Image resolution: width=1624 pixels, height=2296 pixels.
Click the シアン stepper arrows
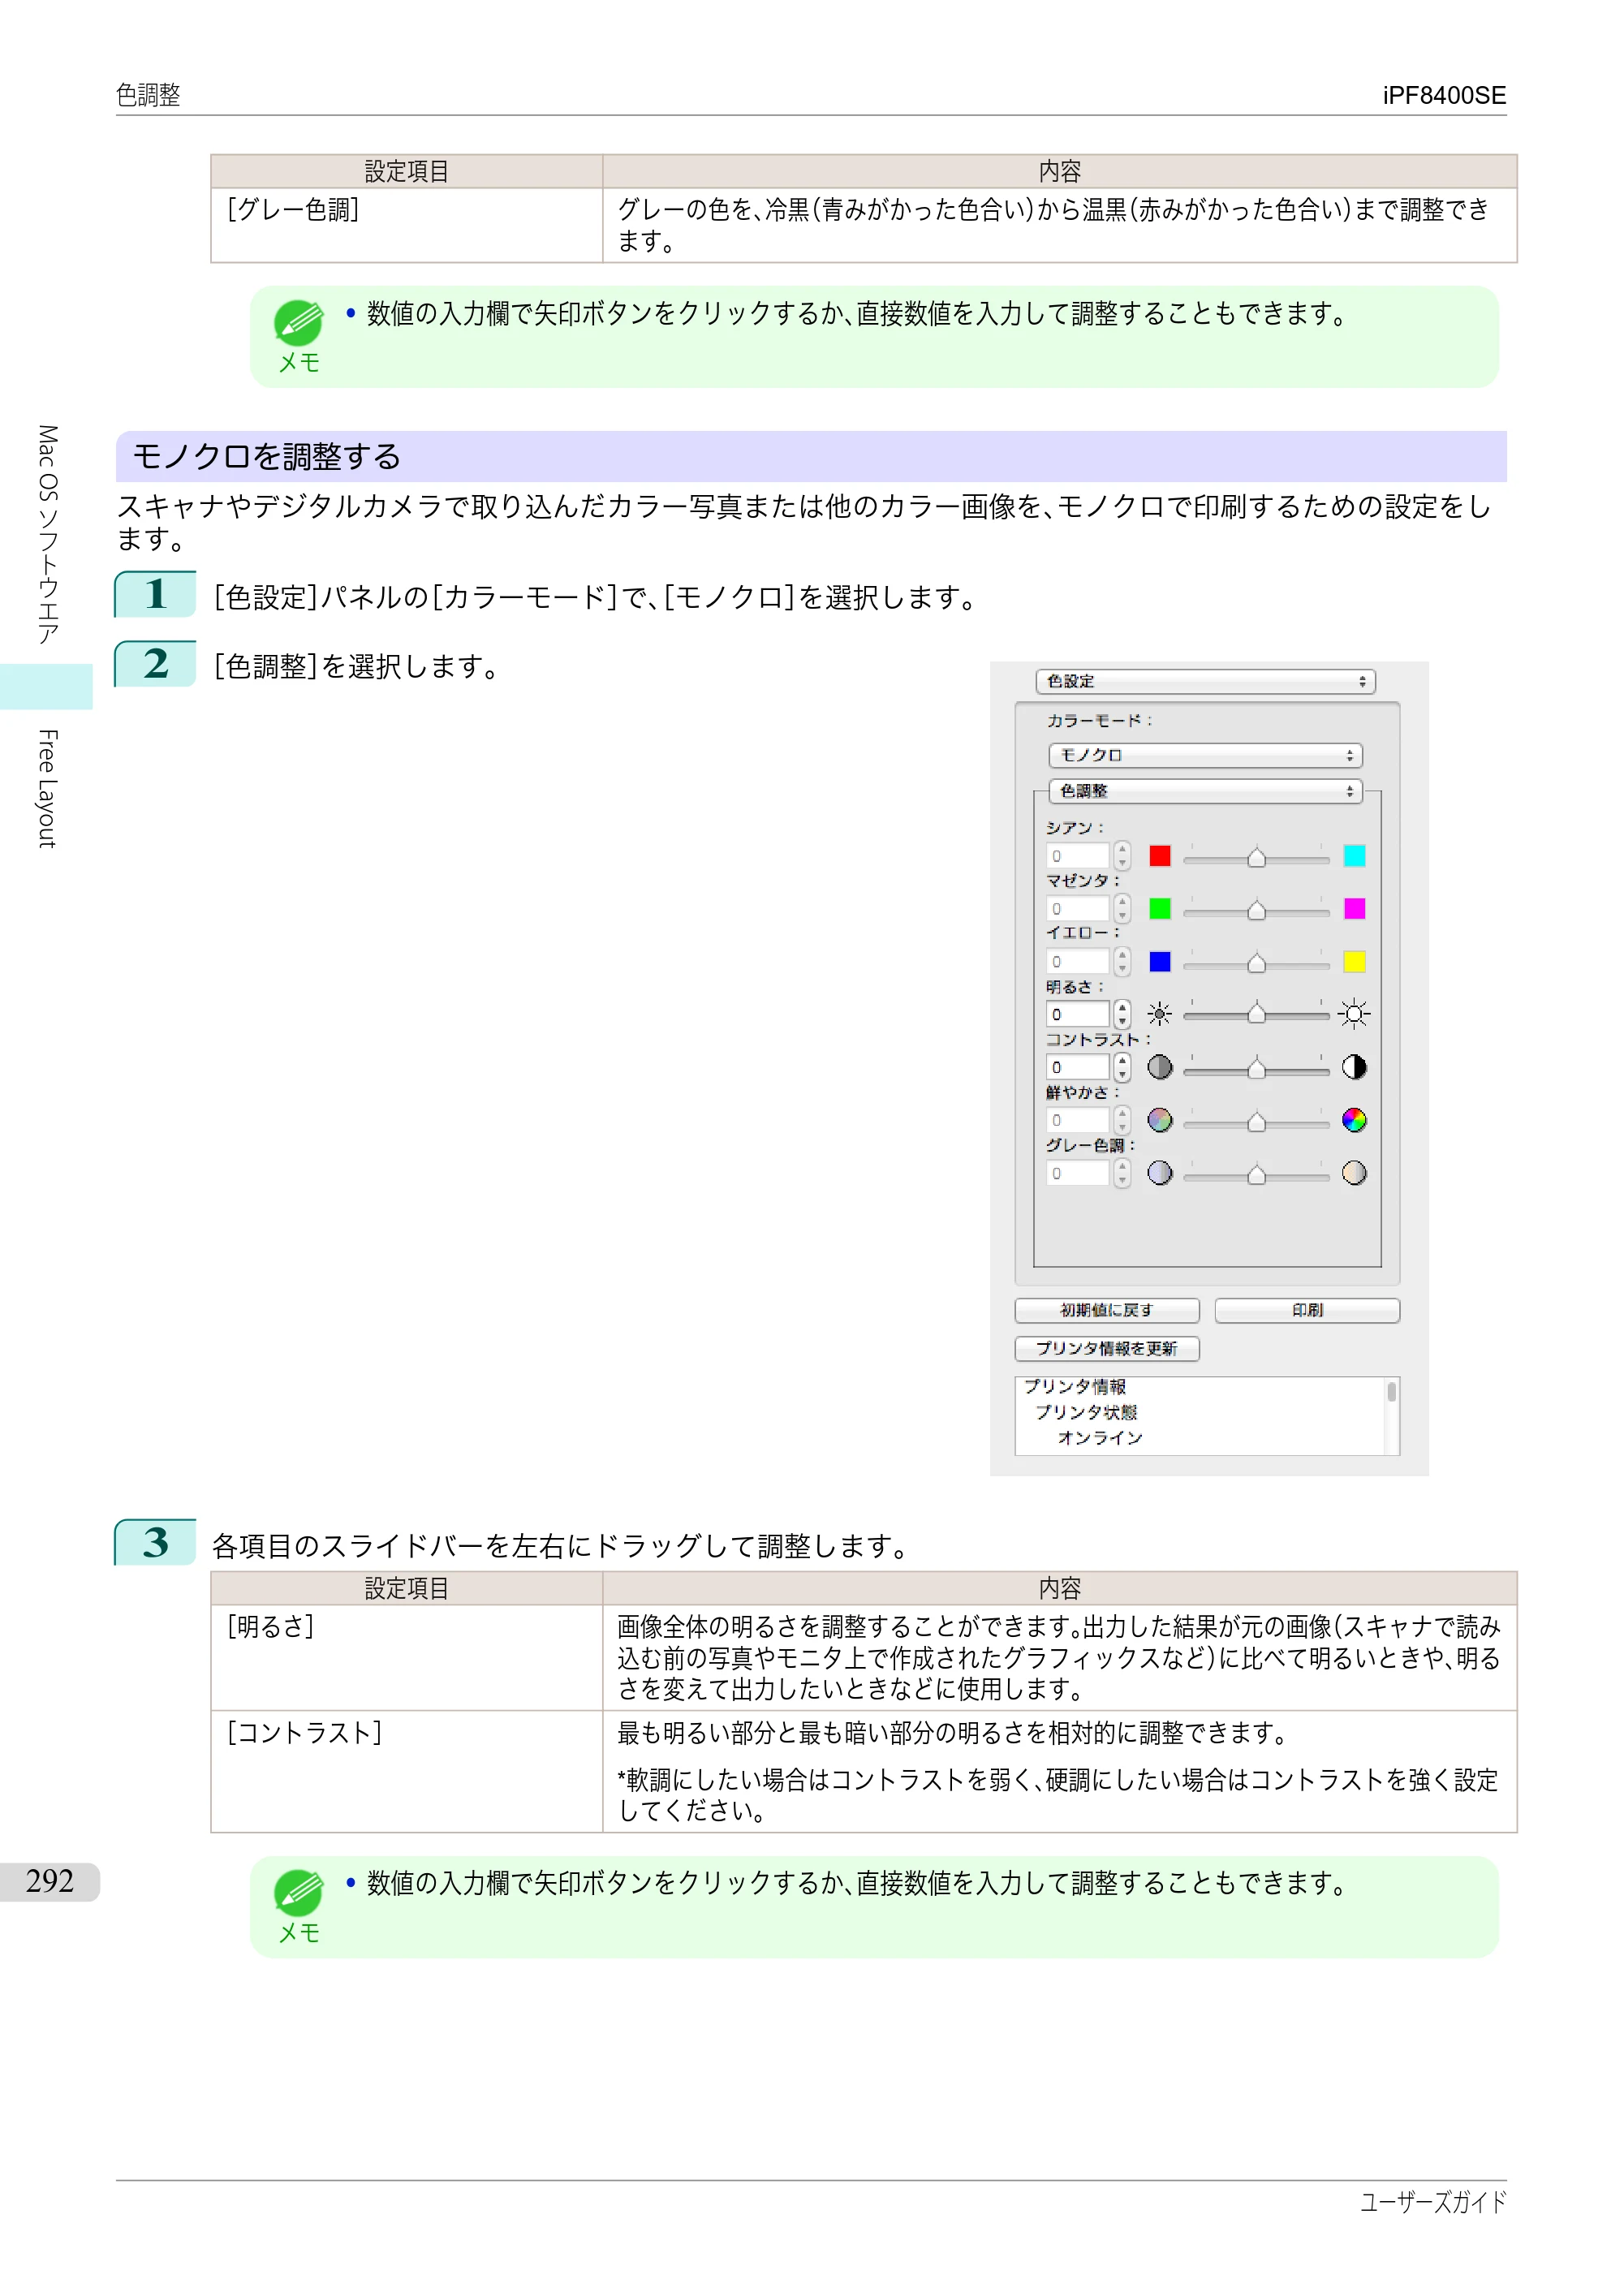[x=1122, y=856]
